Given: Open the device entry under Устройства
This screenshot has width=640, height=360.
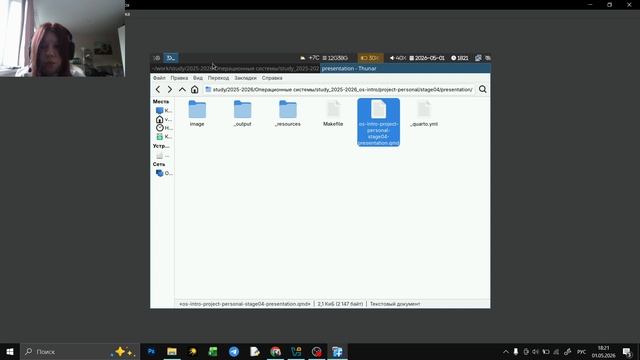Looking at the screenshot, I should 163,156.
